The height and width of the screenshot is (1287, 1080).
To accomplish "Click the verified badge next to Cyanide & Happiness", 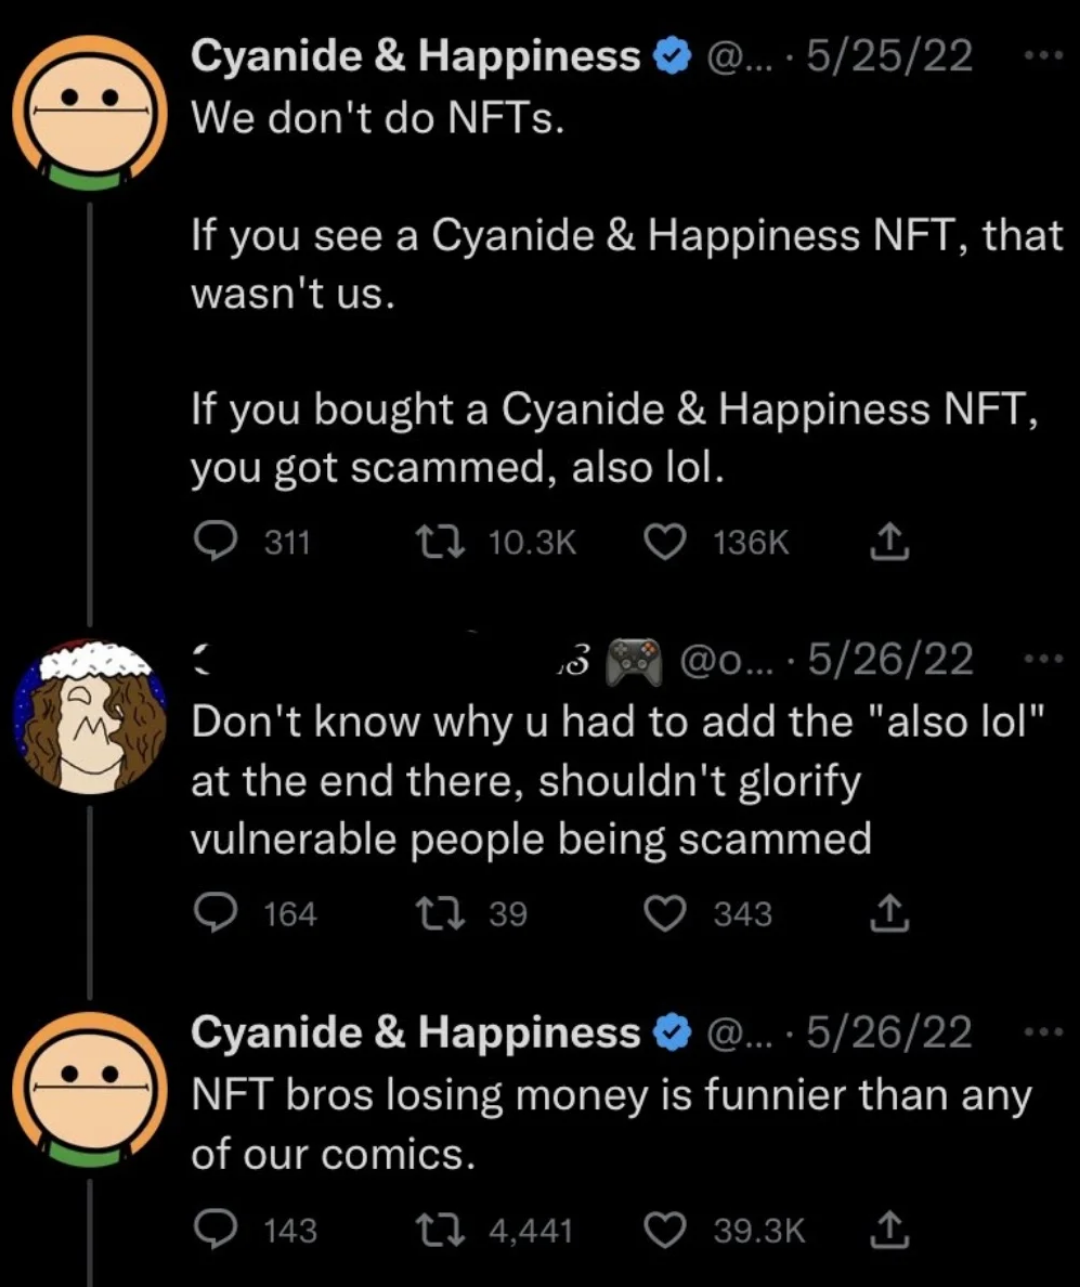I will (671, 55).
